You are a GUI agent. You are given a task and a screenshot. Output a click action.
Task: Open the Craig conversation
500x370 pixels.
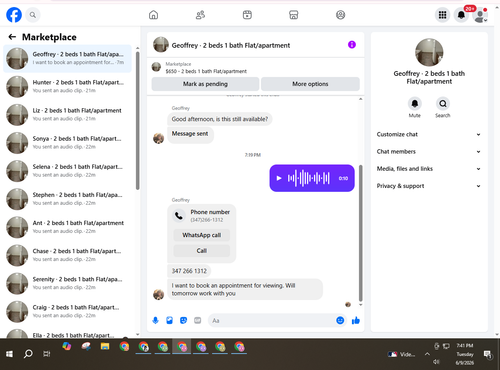coord(67,312)
